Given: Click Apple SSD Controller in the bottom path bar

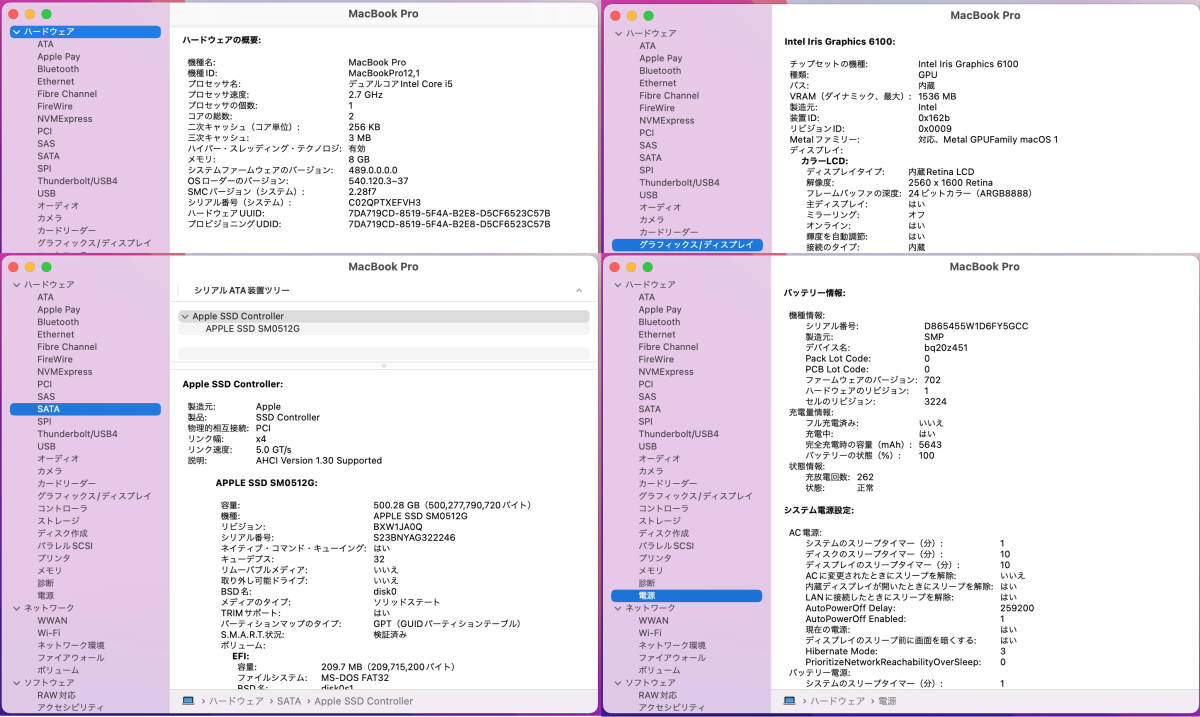Looking at the screenshot, I should (363, 701).
